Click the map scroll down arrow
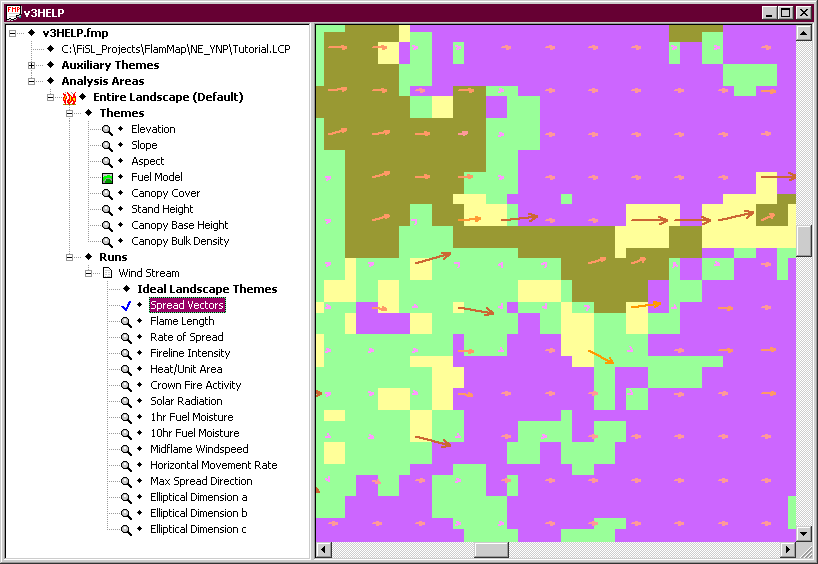Image resolution: width=818 pixels, height=564 pixels. (x=803, y=534)
